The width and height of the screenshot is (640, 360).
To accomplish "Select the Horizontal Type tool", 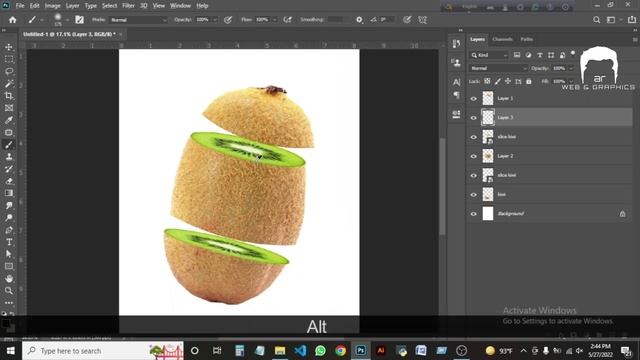I will tap(9, 242).
